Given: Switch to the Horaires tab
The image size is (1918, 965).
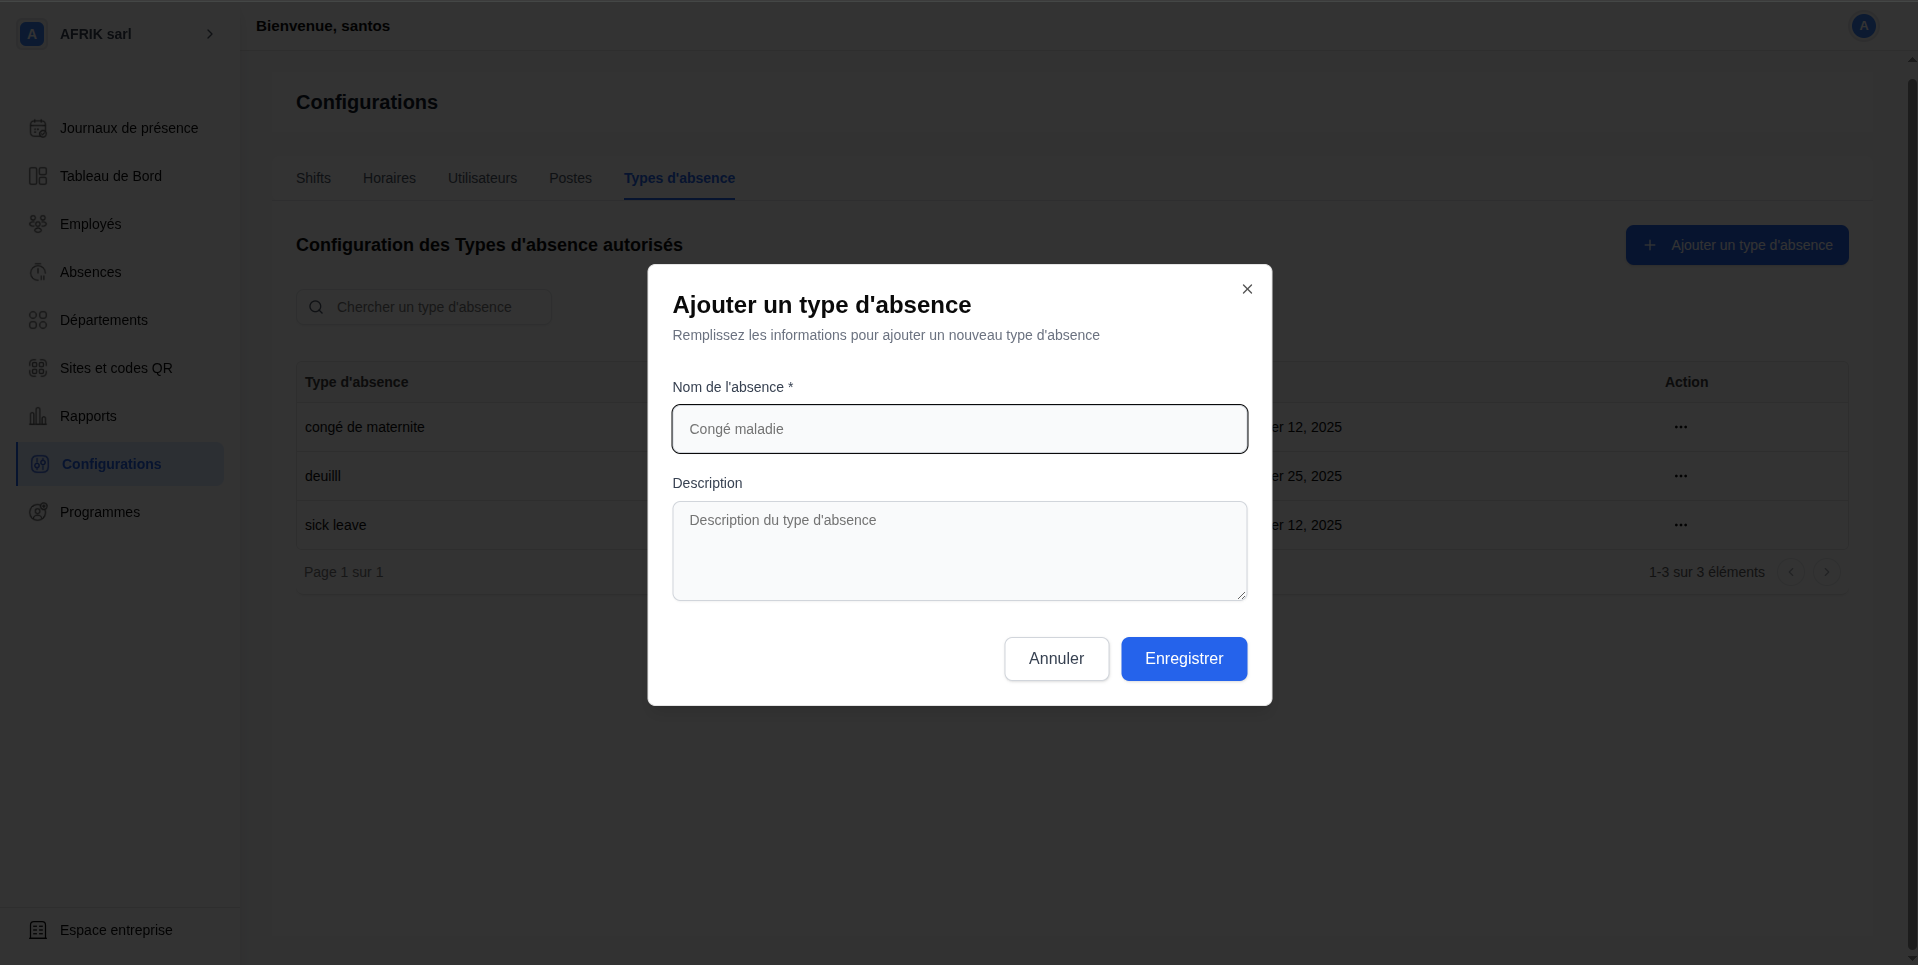Looking at the screenshot, I should click(389, 178).
